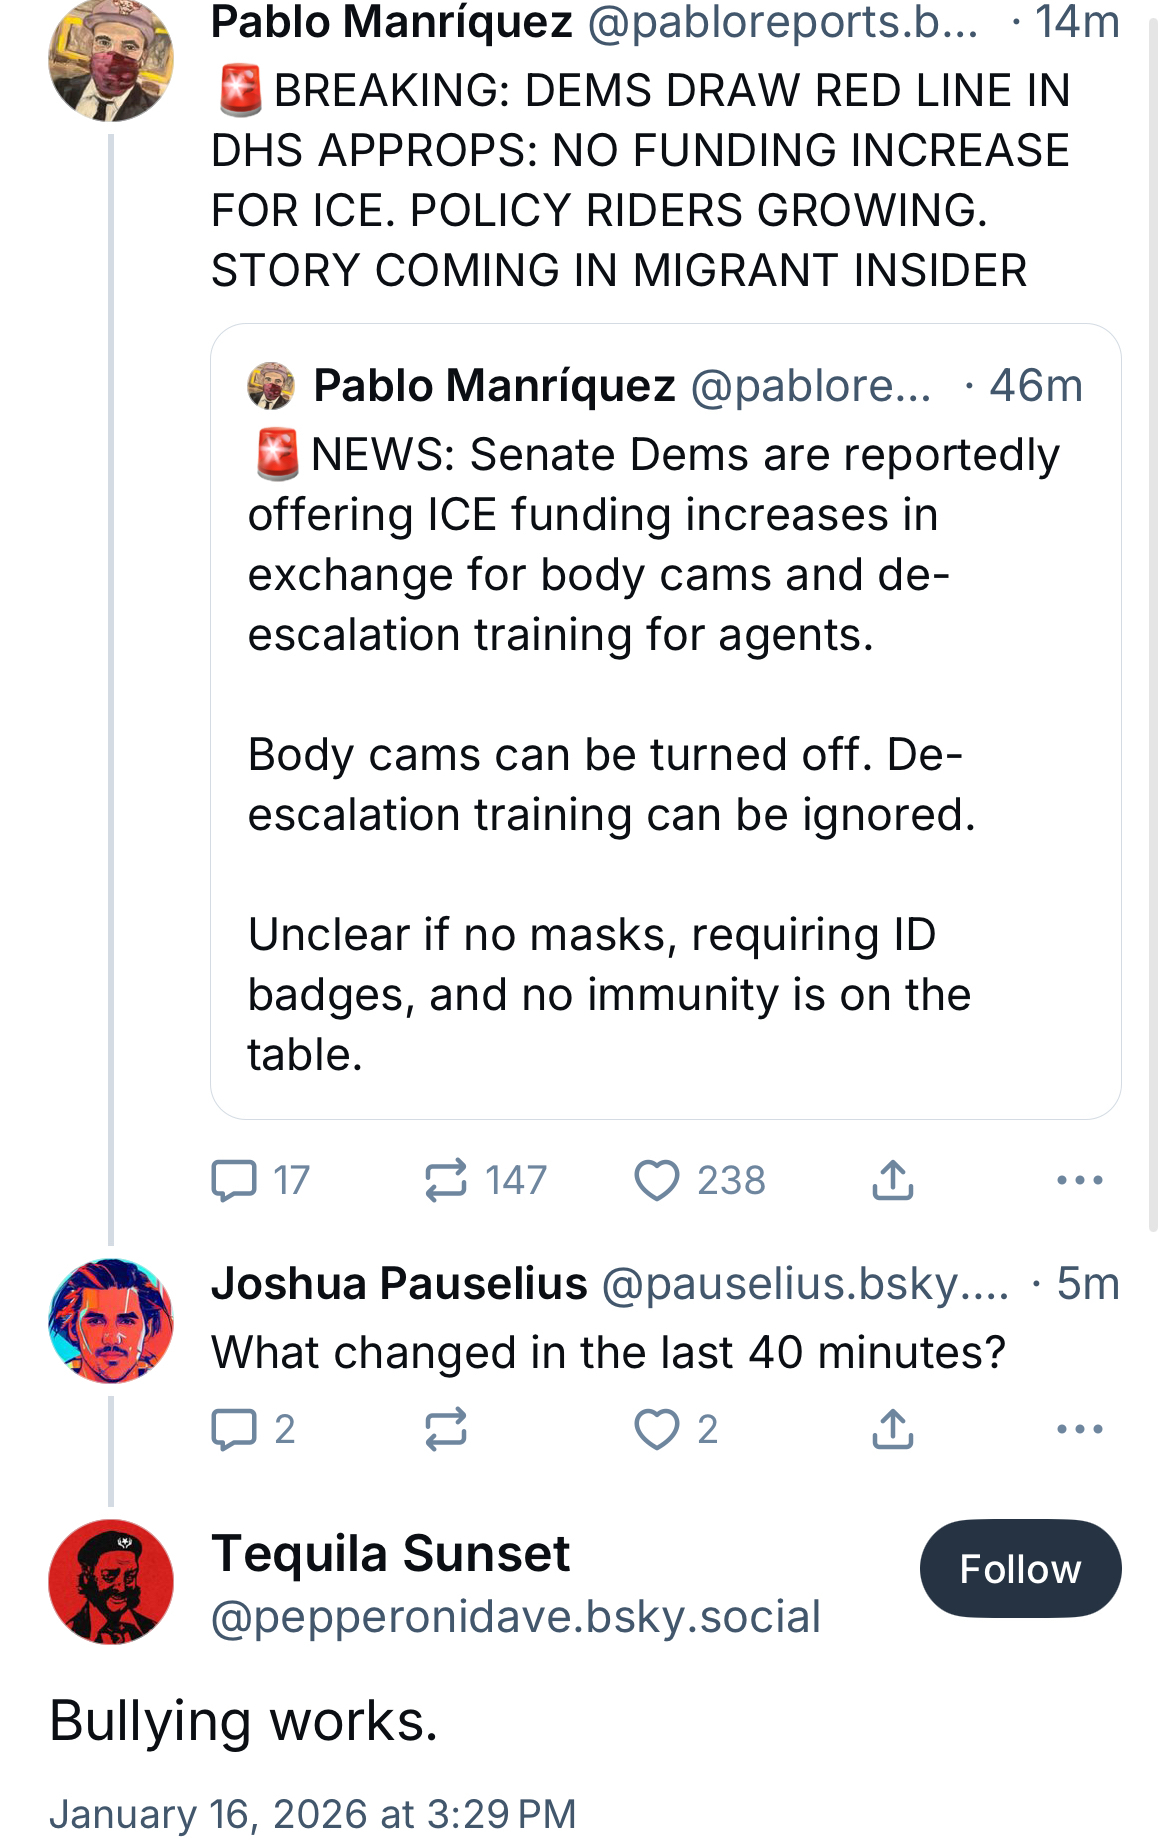Open Tequila Sunset's display name
The height and width of the screenshot is (1847, 1170).
(390, 1554)
